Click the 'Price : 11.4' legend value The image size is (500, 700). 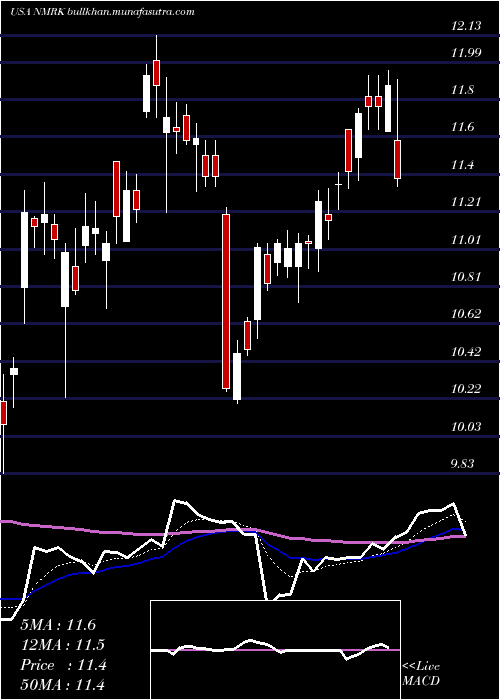(63, 665)
